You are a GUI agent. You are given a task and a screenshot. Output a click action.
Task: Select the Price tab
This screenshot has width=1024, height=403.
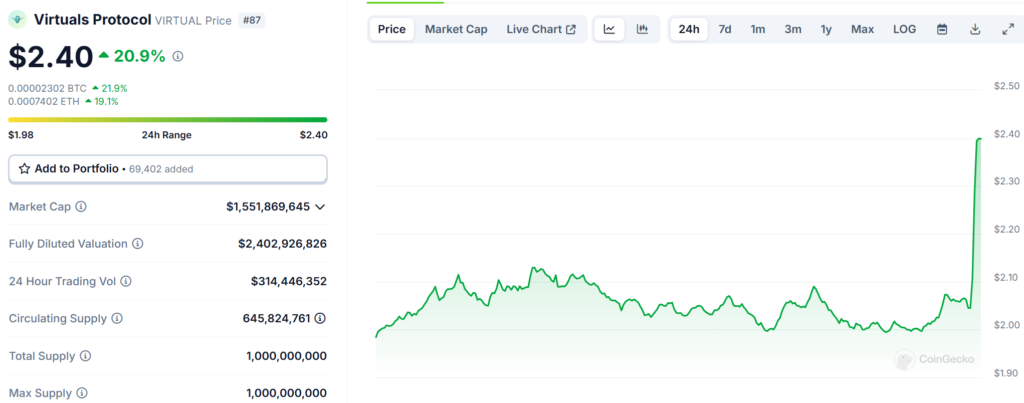tap(391, 29)
